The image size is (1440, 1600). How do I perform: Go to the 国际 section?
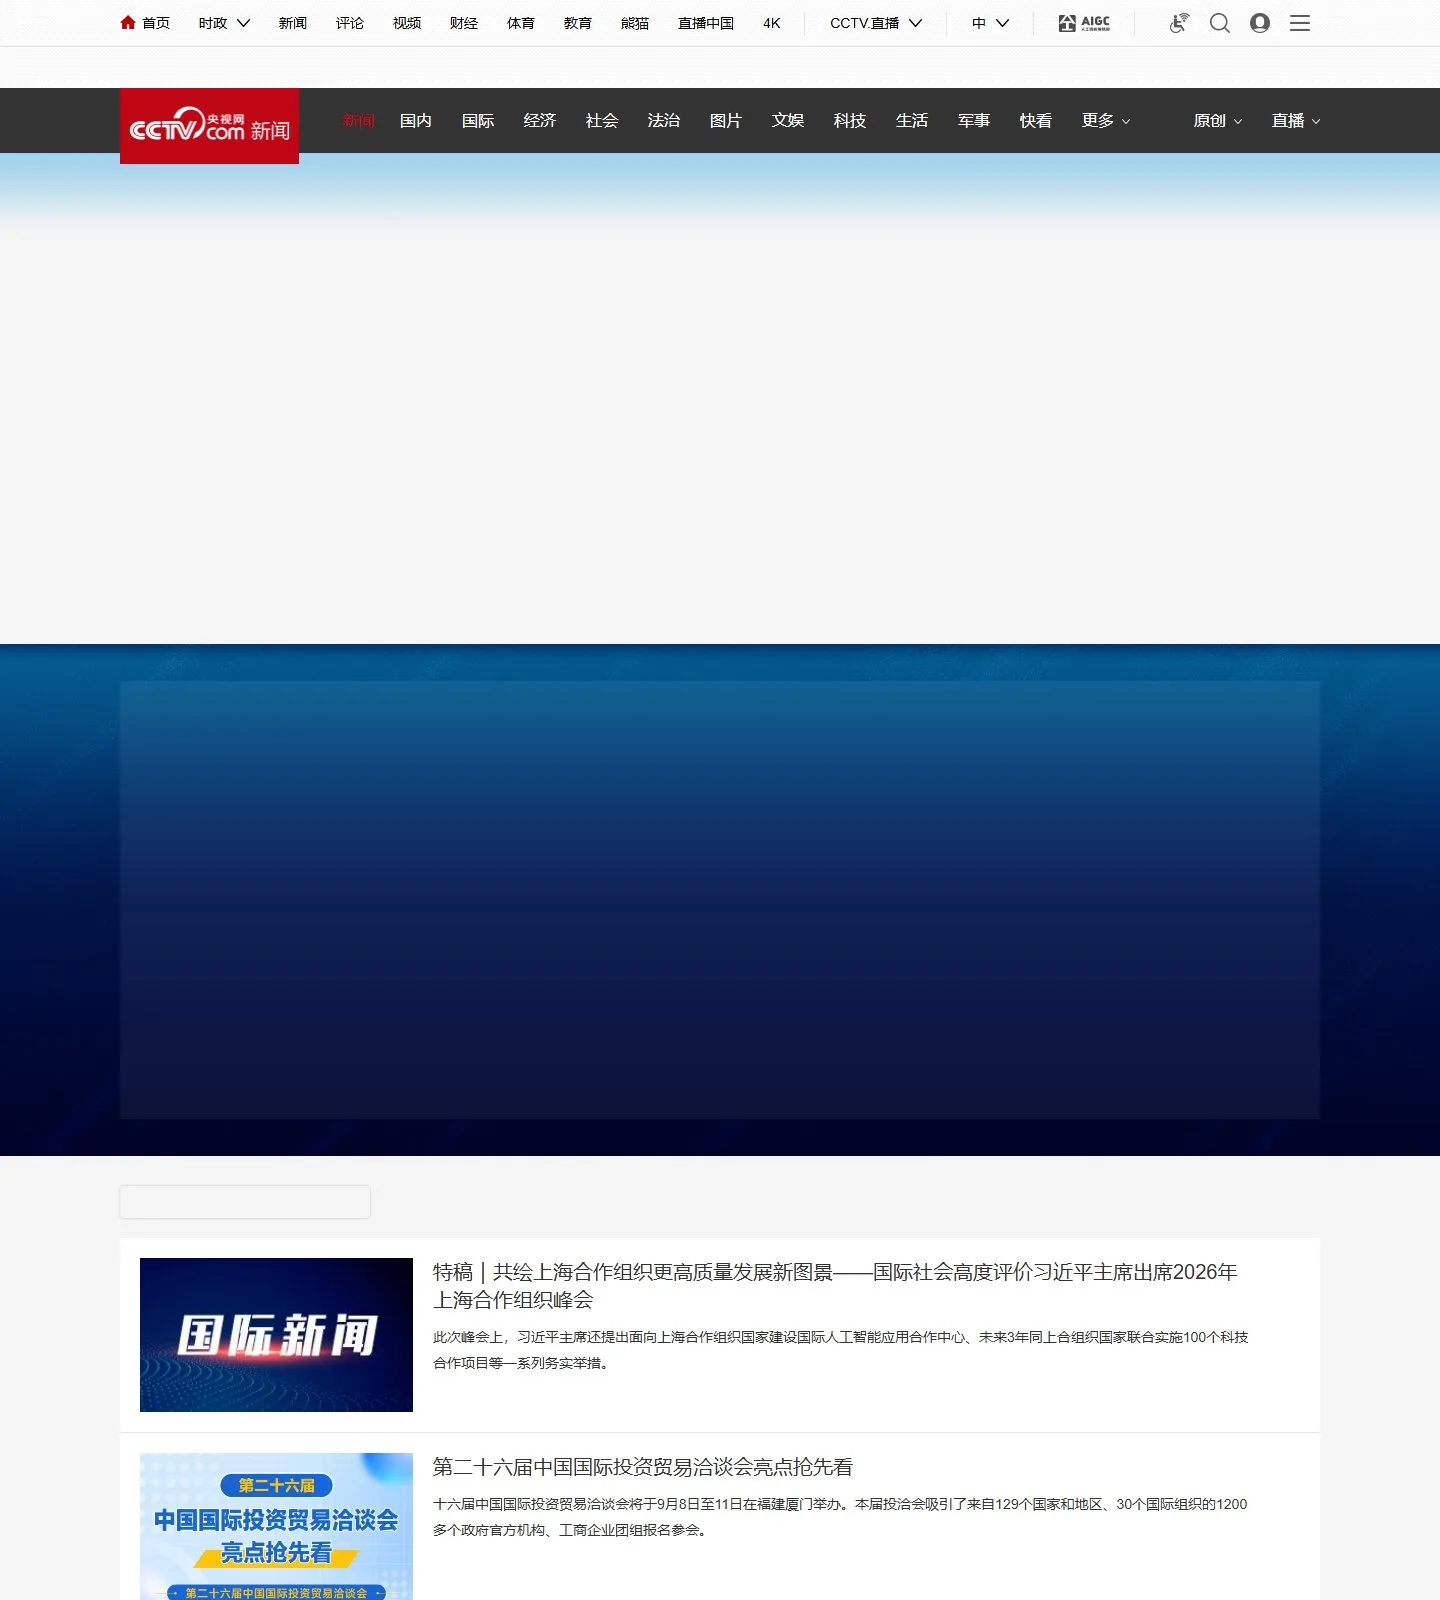[x=478, y=121]
